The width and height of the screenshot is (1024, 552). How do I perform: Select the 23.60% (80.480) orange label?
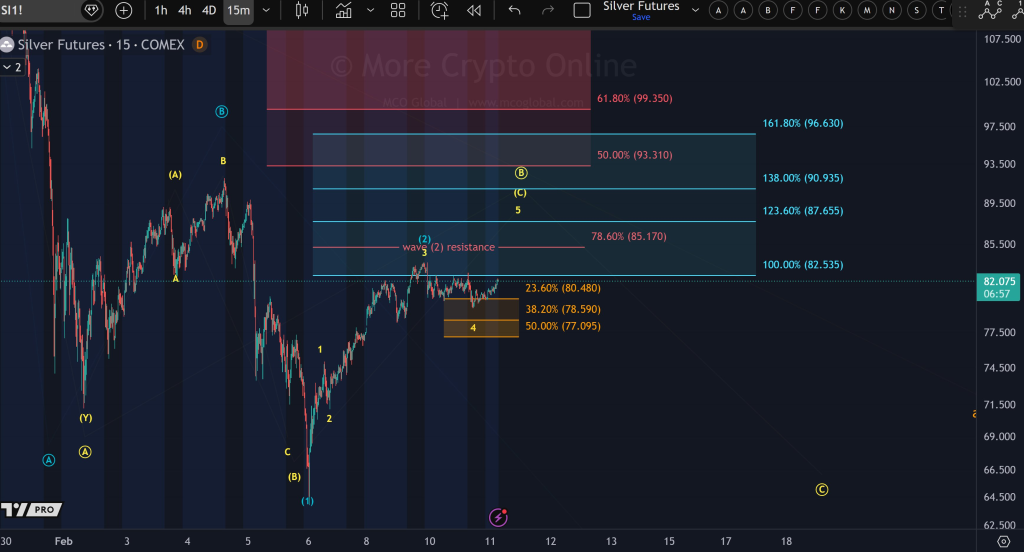(562, 287)
